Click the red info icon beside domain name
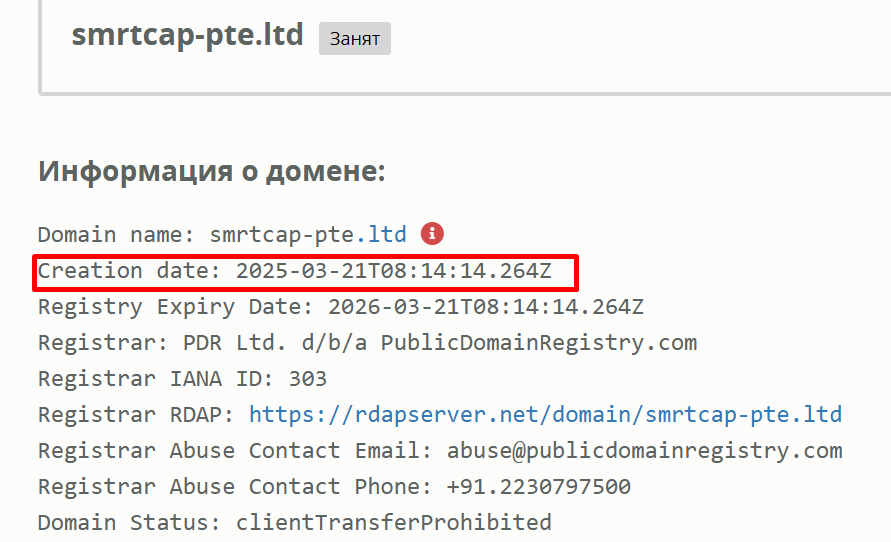Screen dimensions: 891x542 432,234
